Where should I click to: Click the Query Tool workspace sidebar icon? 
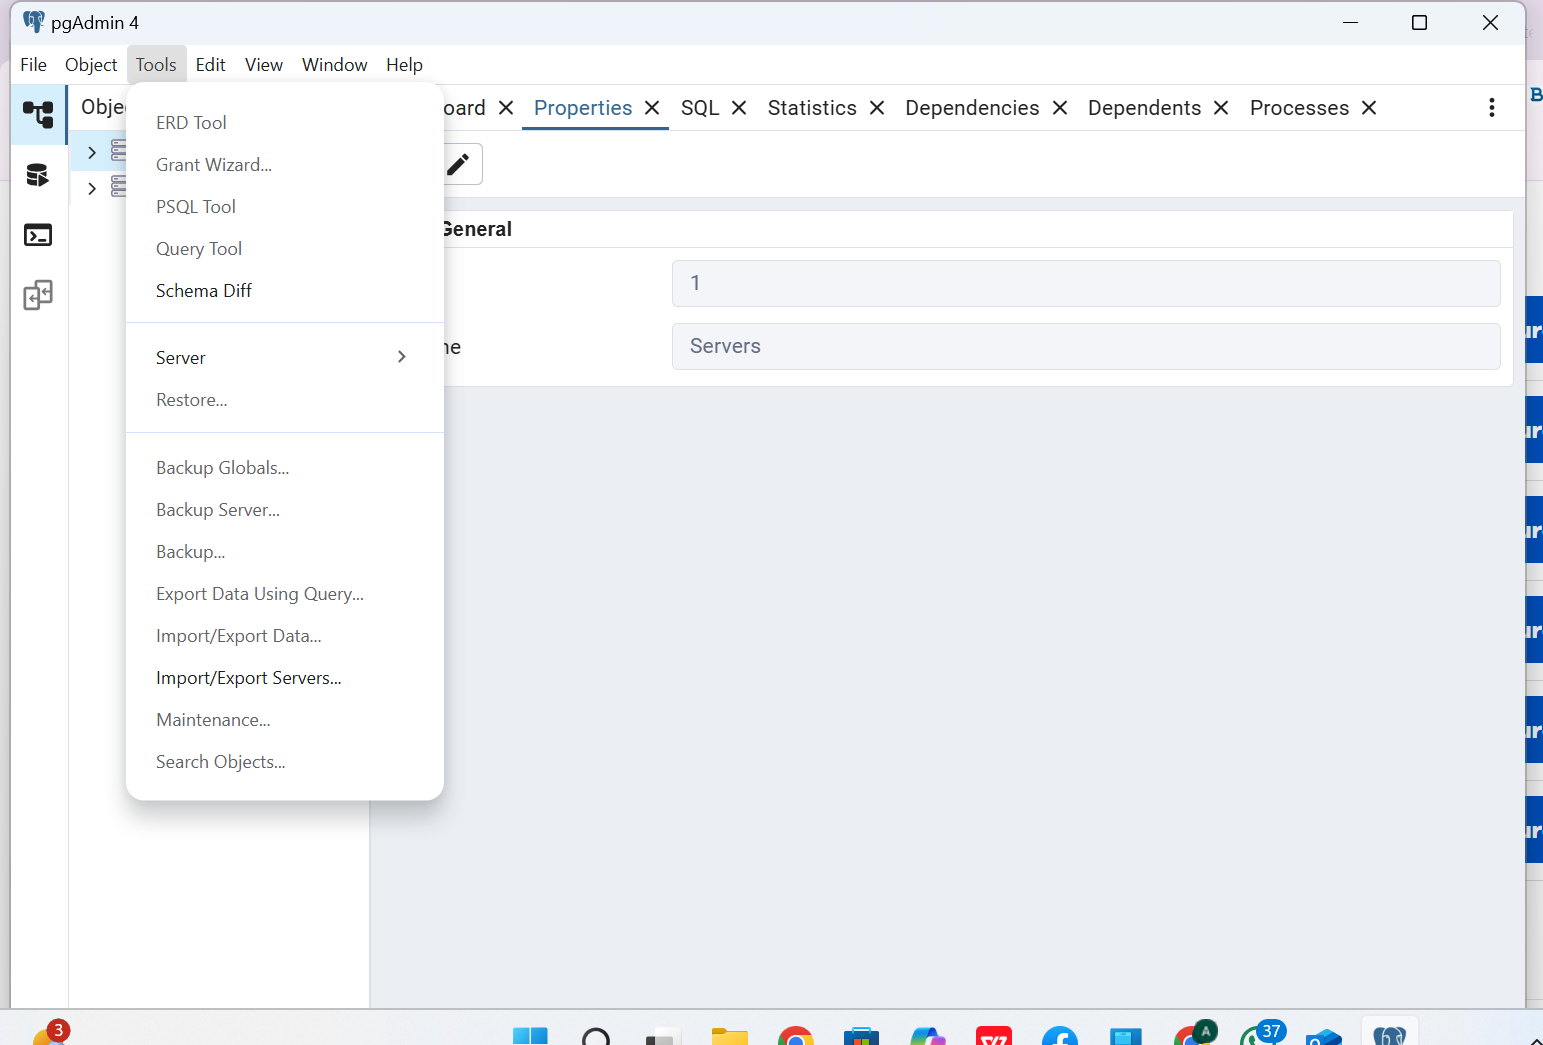click(38, 176)
